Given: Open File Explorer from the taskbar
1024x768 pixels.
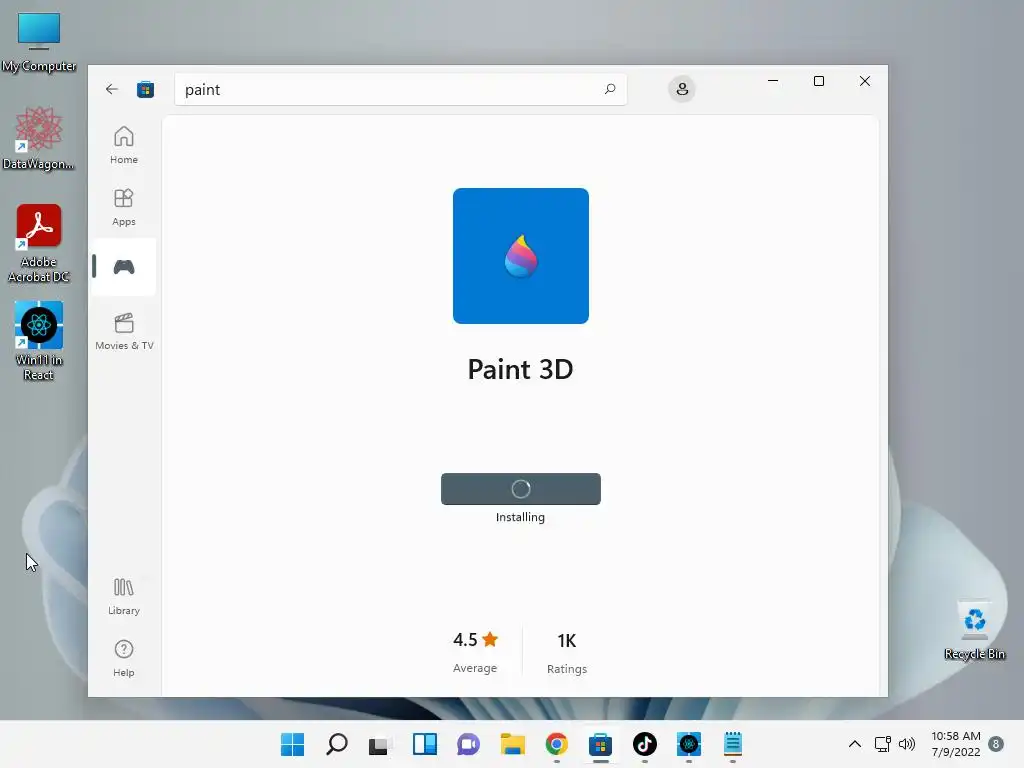Looking at the screenshot, I should (513, 744).
